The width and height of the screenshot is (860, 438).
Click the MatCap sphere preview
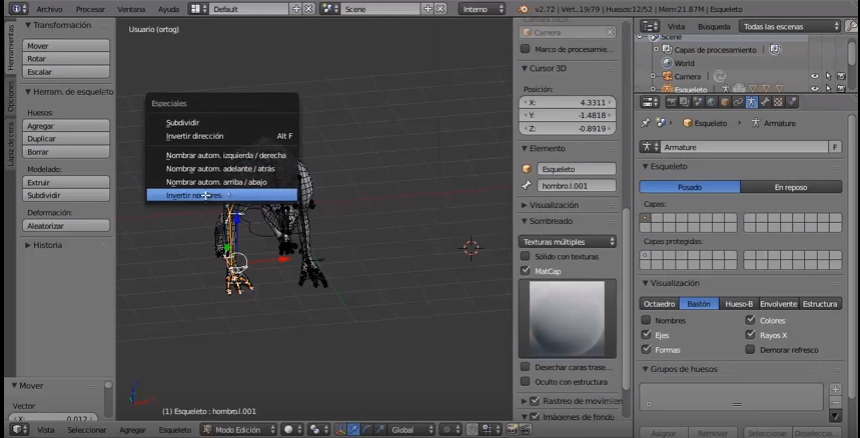(567, 316)
